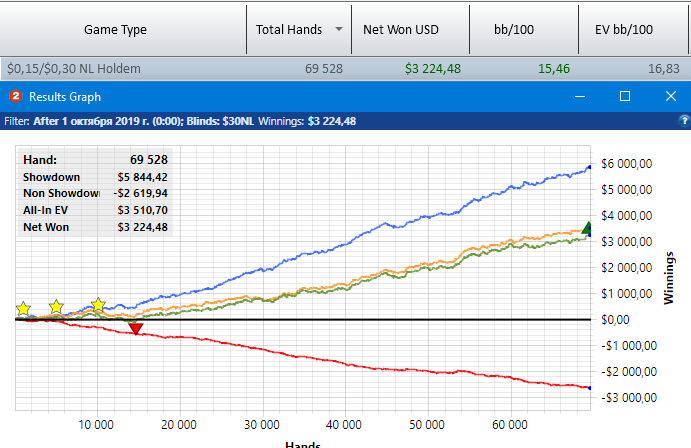The width and height of the screenshot is (691, 448).
Task: Click the -$3 000,00 axis label
Action: (x=629, y=398)
